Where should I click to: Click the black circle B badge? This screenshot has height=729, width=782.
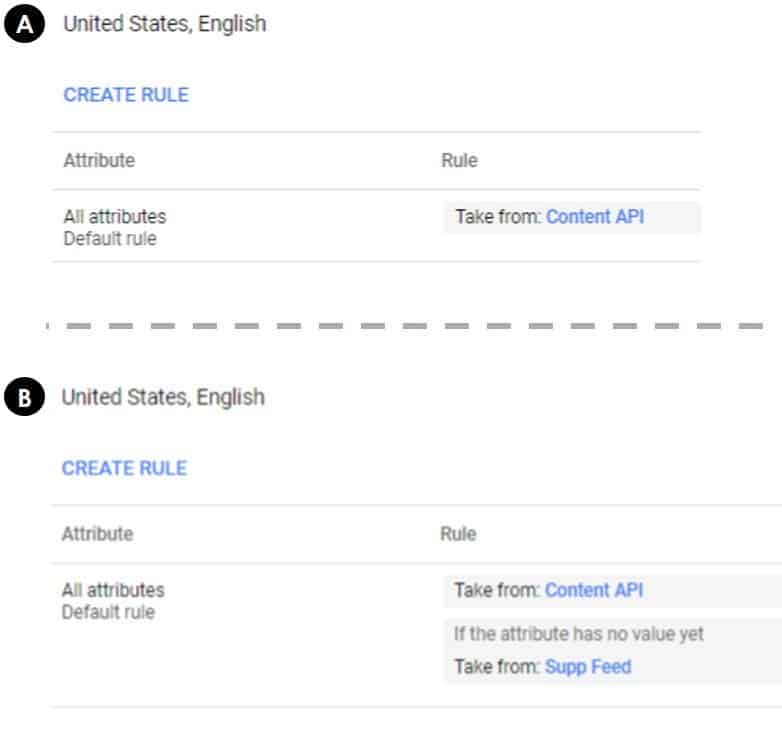pos(24,397)
